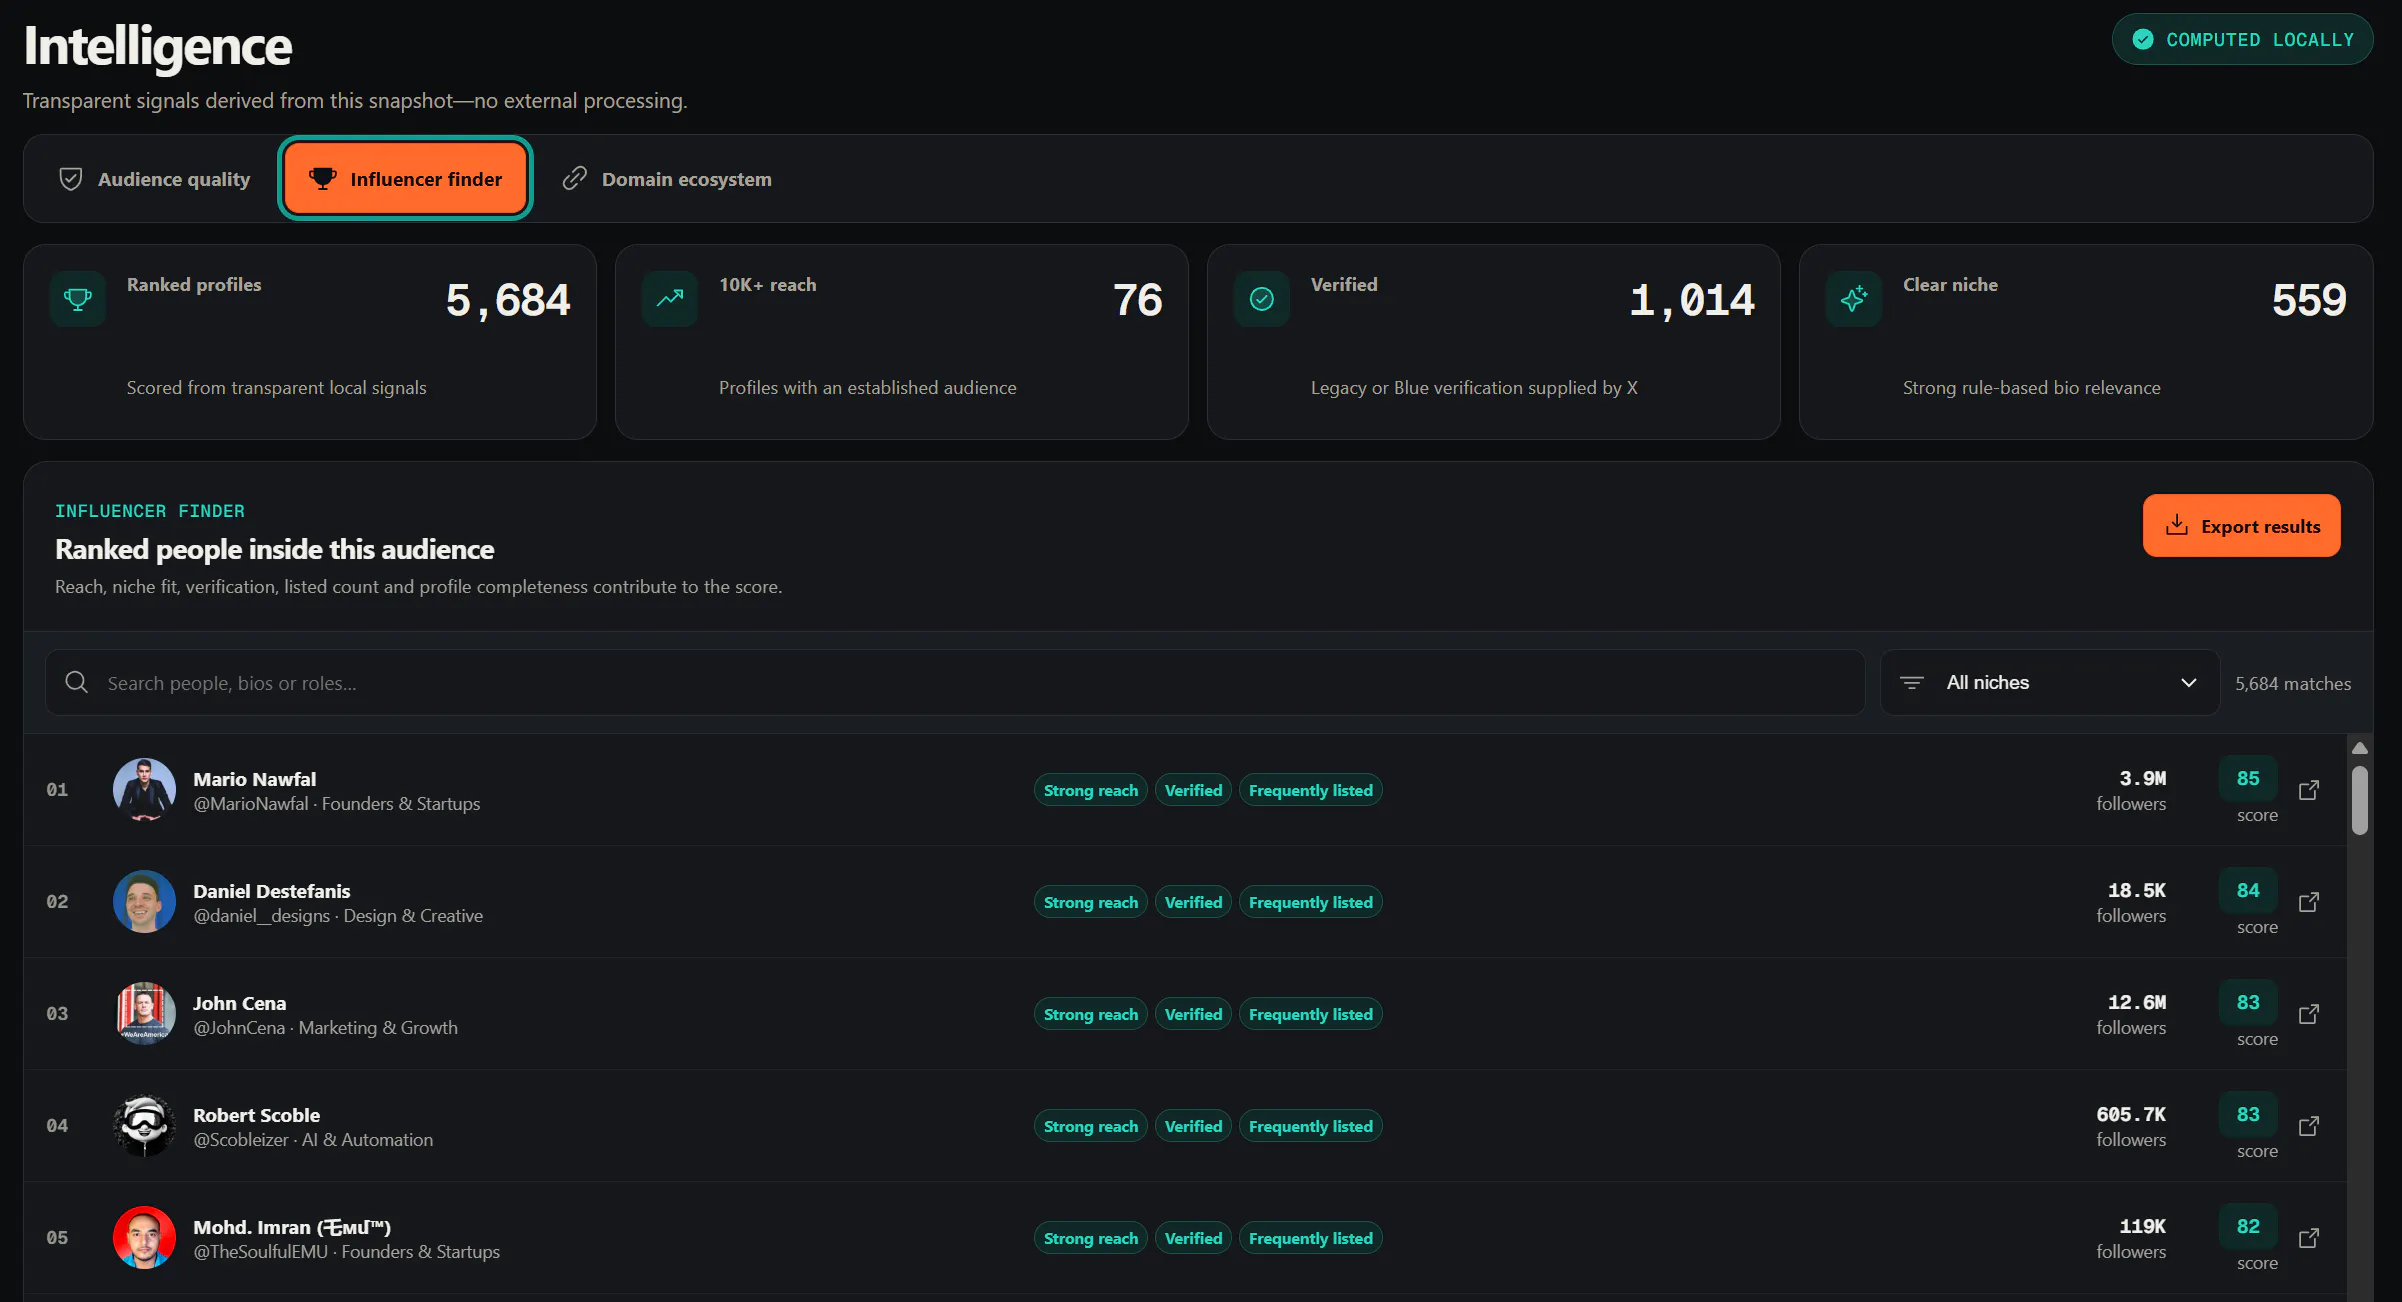
Task: Click the Ranked profiles value '5,684'
Action: pos(508,300)
